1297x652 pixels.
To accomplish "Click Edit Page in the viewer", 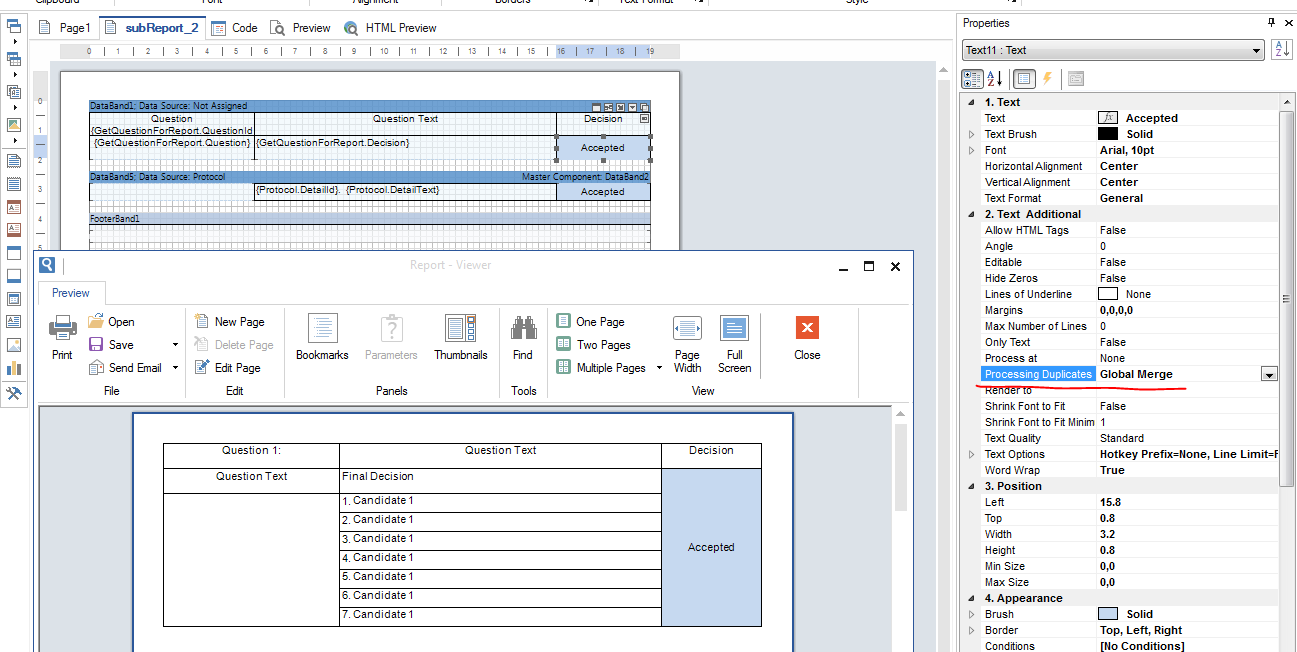I will (x=227, y=368).
